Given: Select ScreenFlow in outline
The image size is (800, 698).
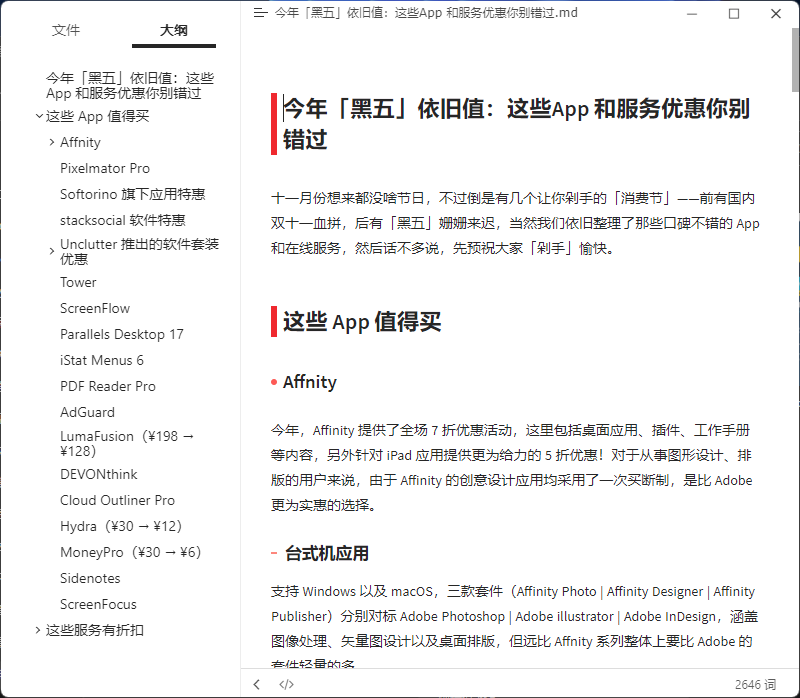Looking at the screenshot, I should coord(95,308).
